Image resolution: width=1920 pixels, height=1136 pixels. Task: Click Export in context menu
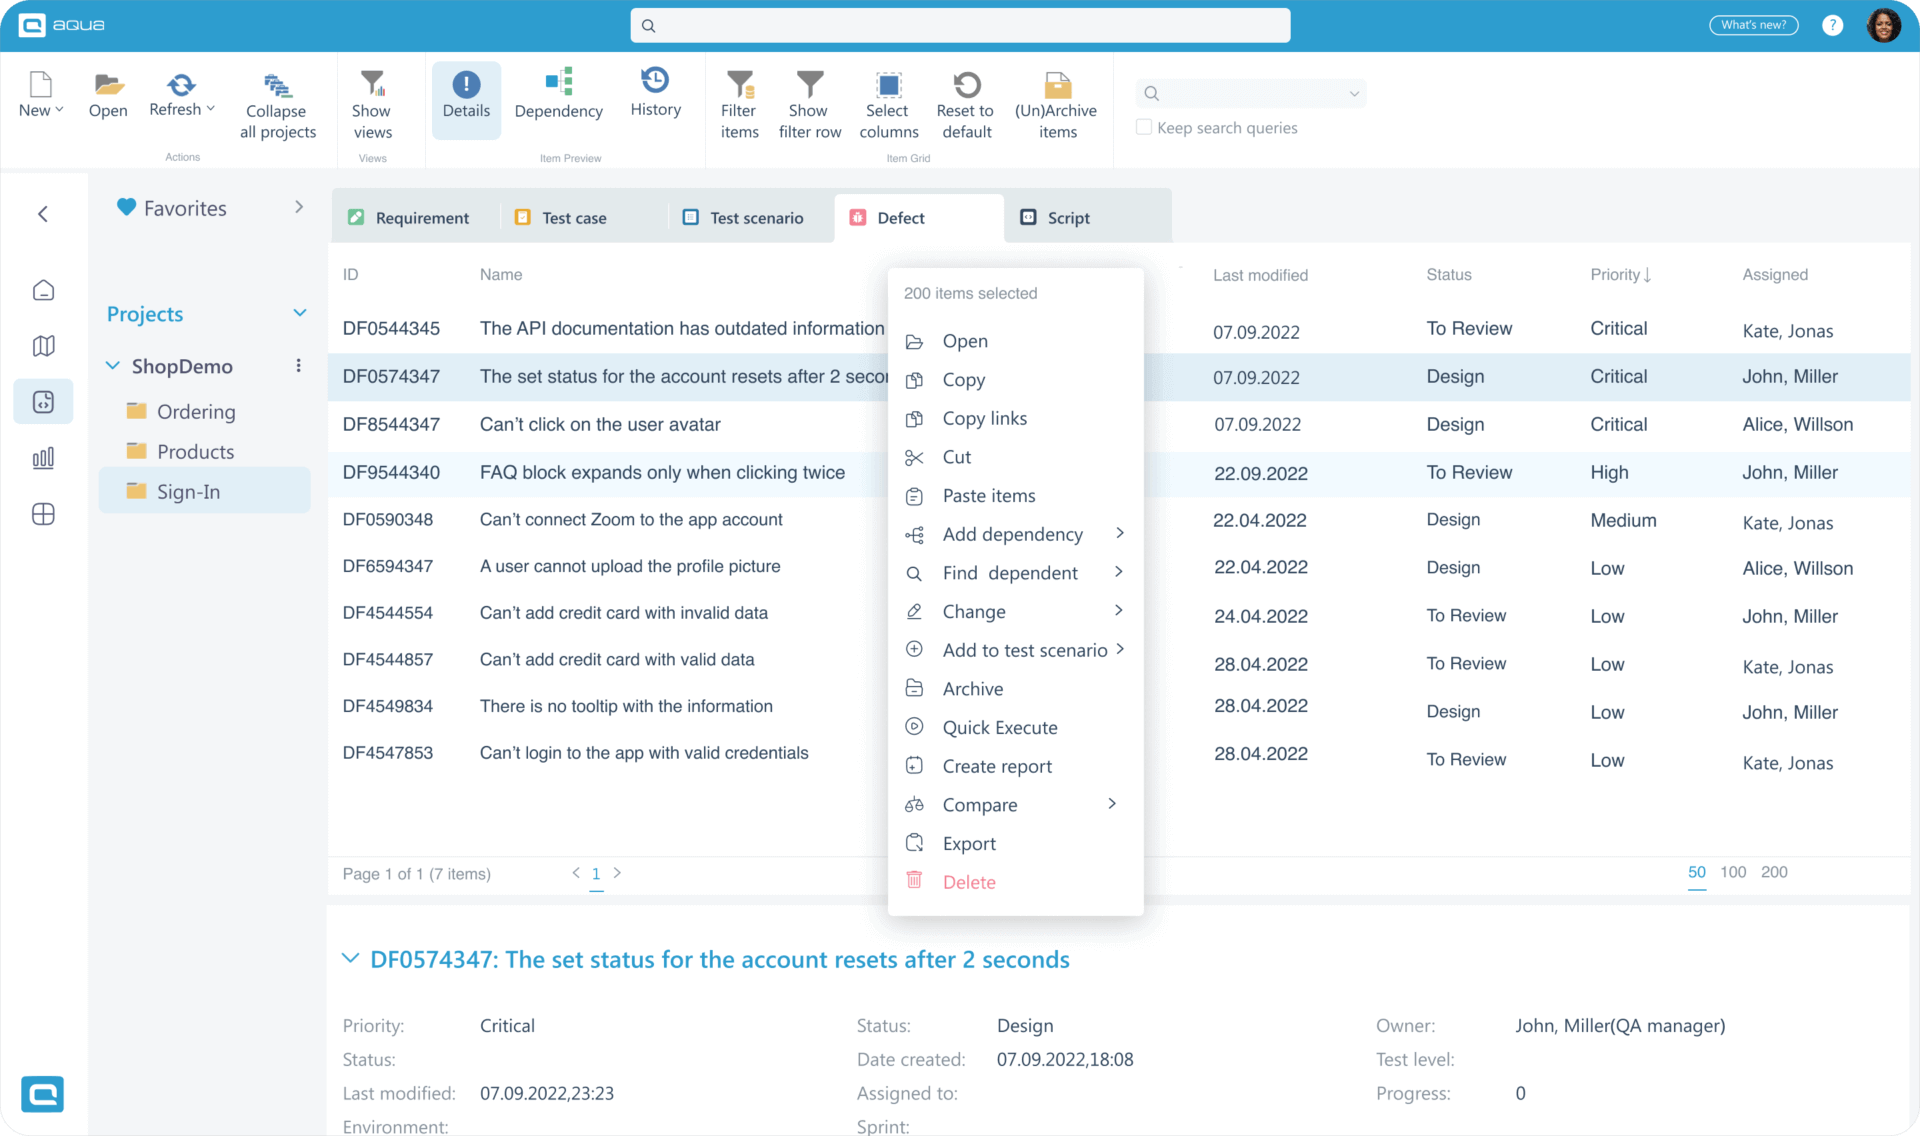coord(969,843)
